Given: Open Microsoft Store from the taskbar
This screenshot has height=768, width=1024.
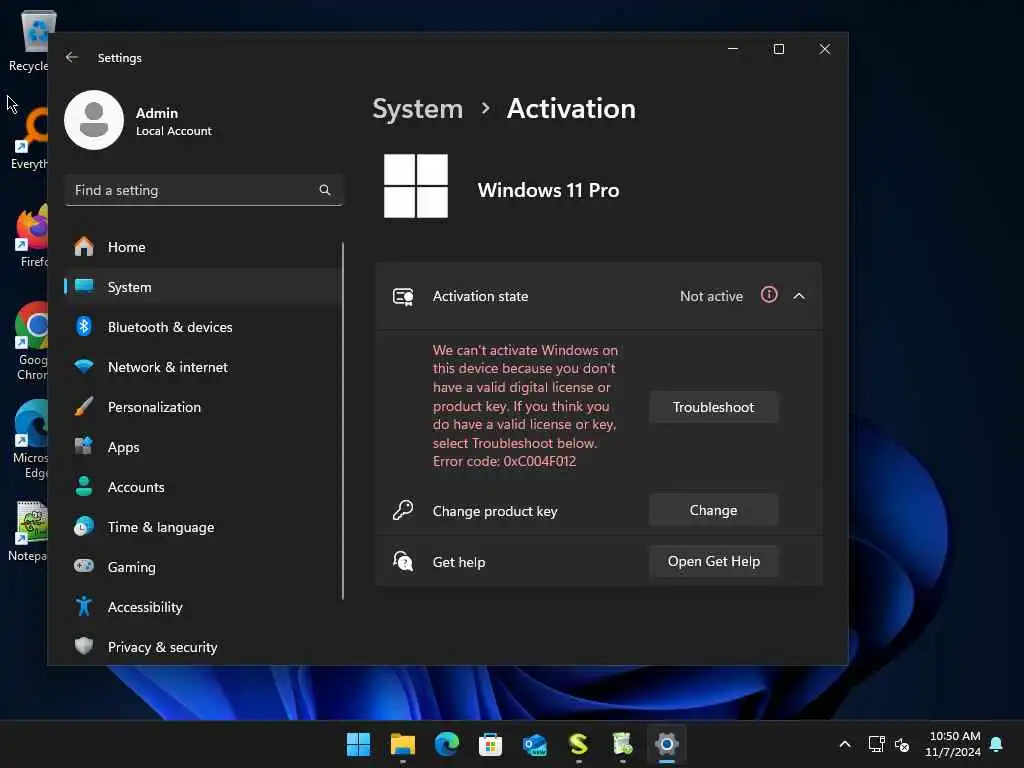Looking at the screenshot, I should click(490, 744).
